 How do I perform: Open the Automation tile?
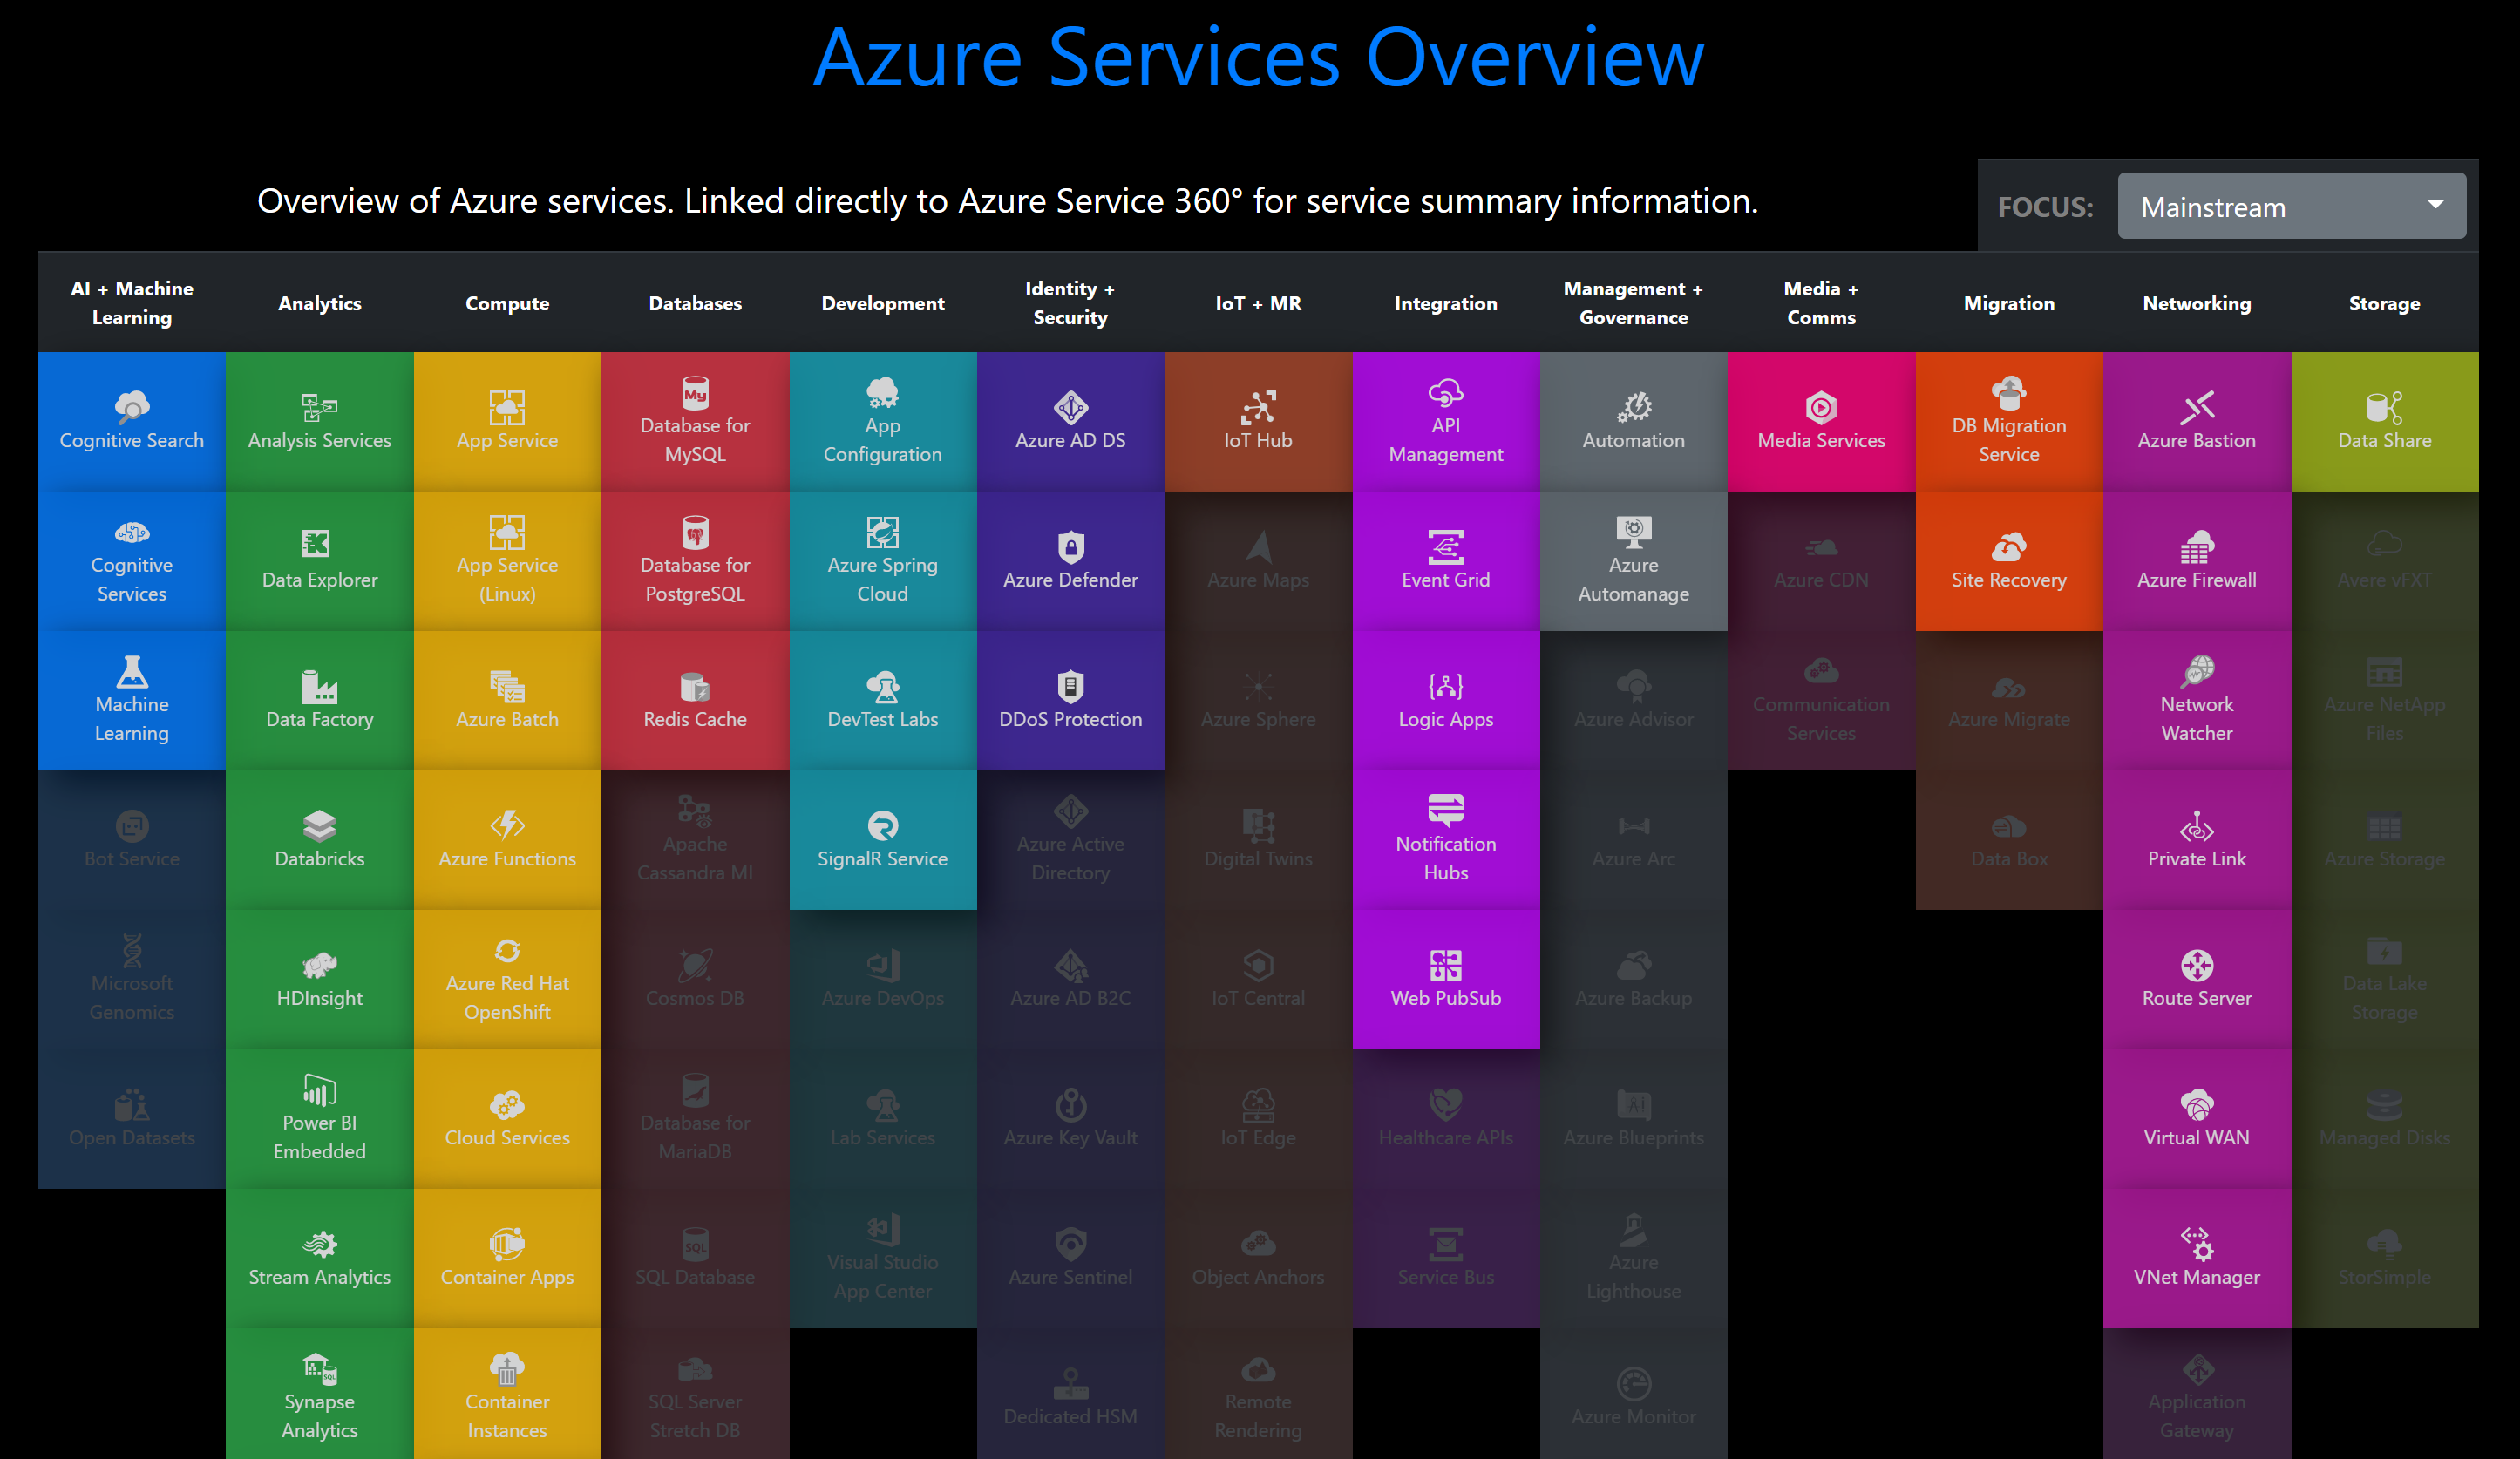(1634, 421)
